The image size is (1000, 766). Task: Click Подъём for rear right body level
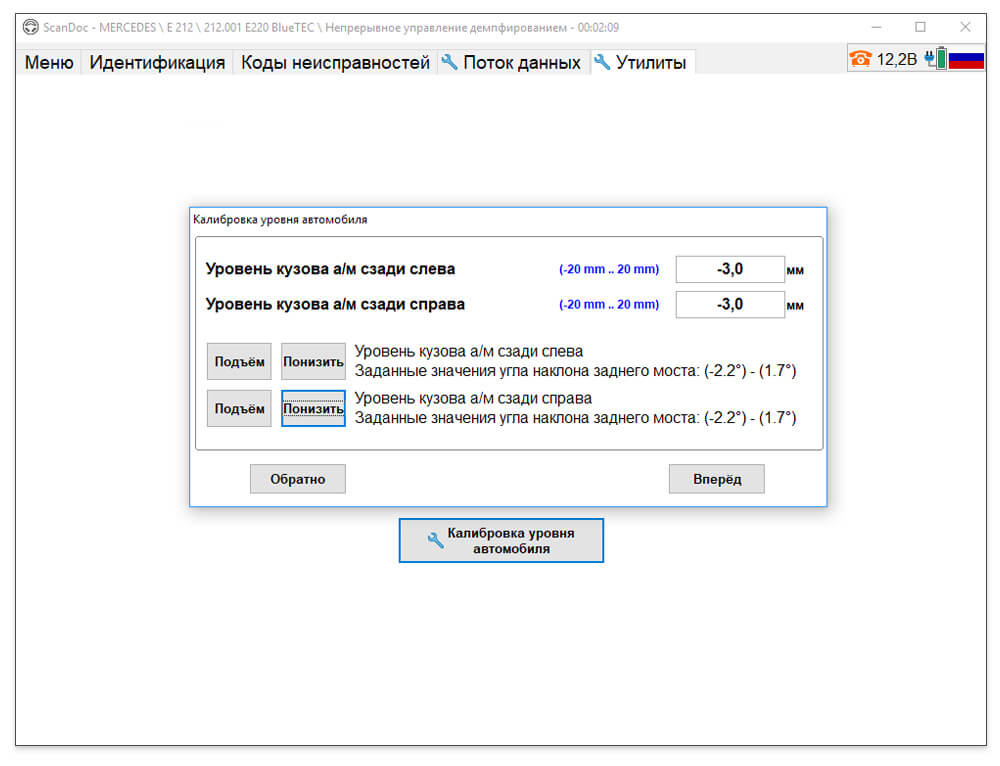click(239, 409)
